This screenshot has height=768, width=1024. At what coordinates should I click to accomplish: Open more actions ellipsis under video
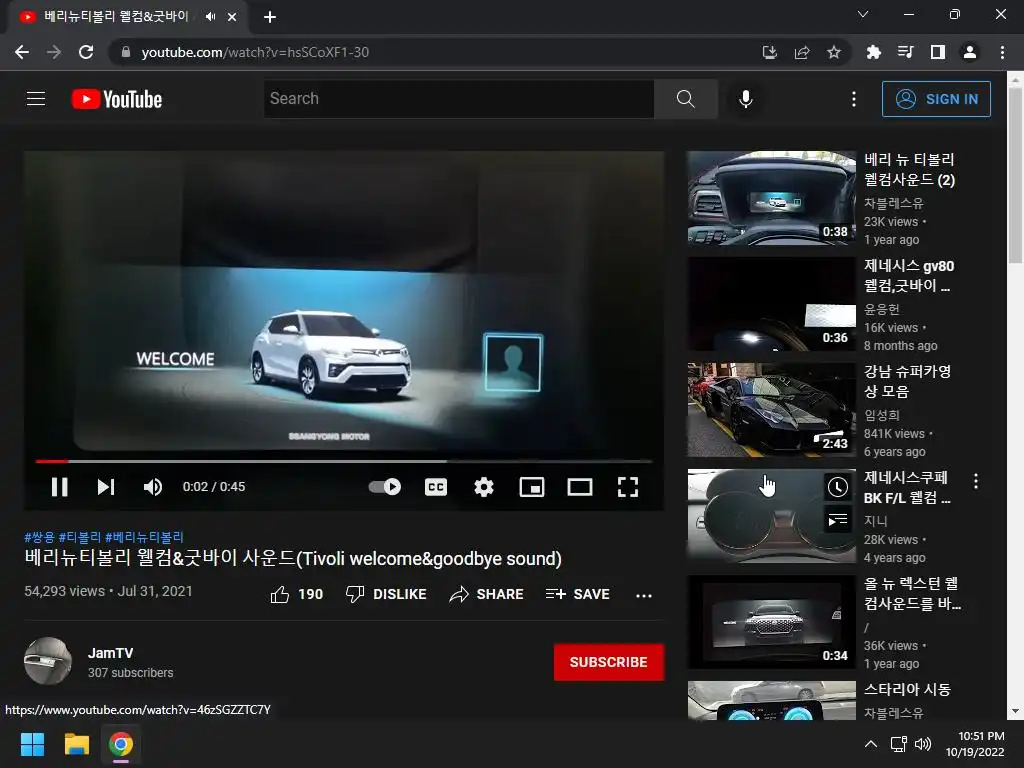pos(644,595)
